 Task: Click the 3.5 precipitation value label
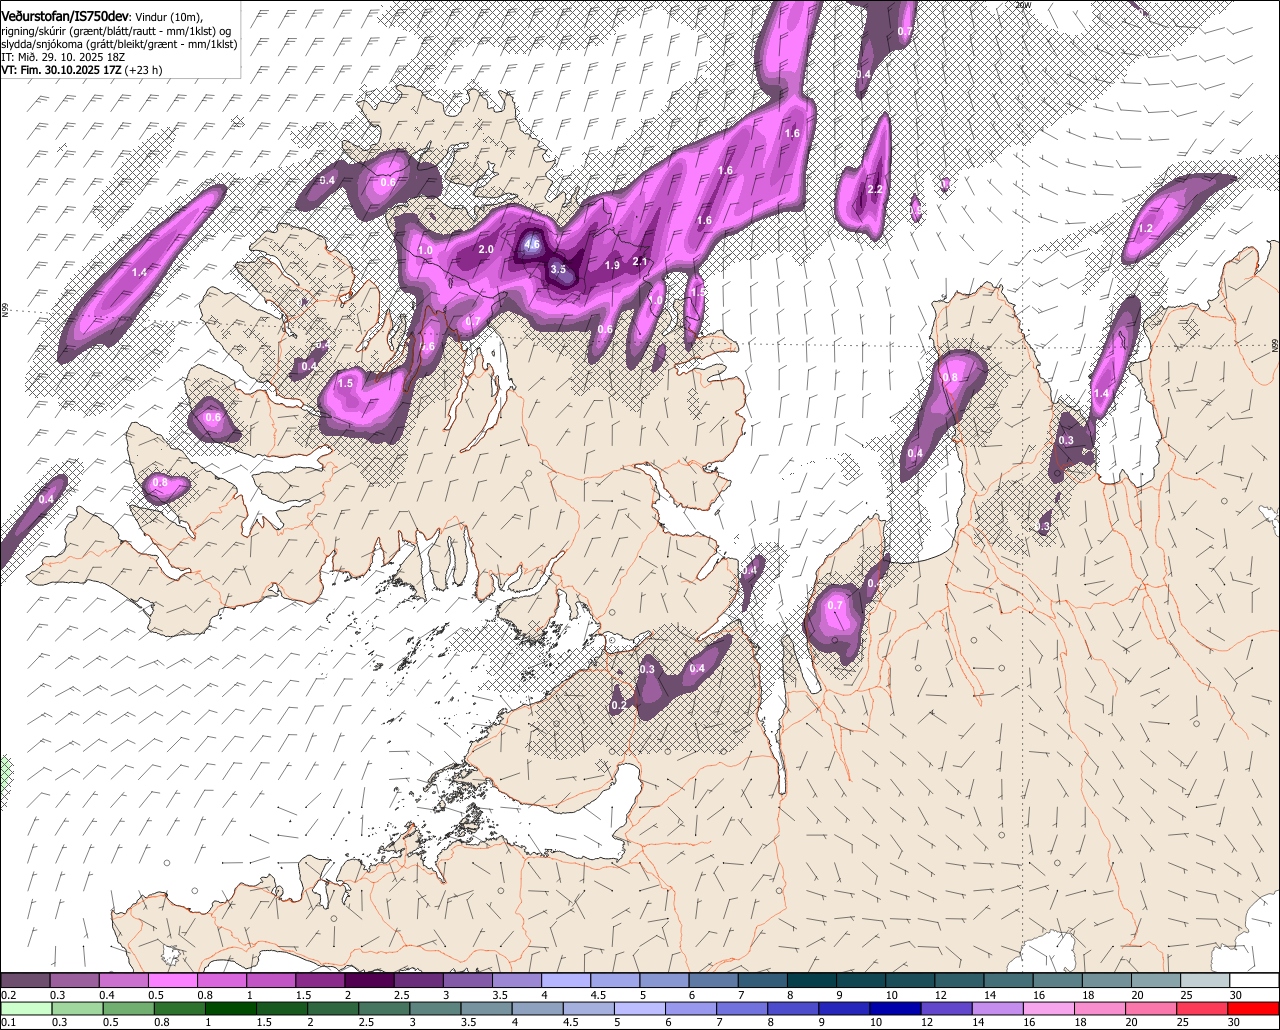558,269
